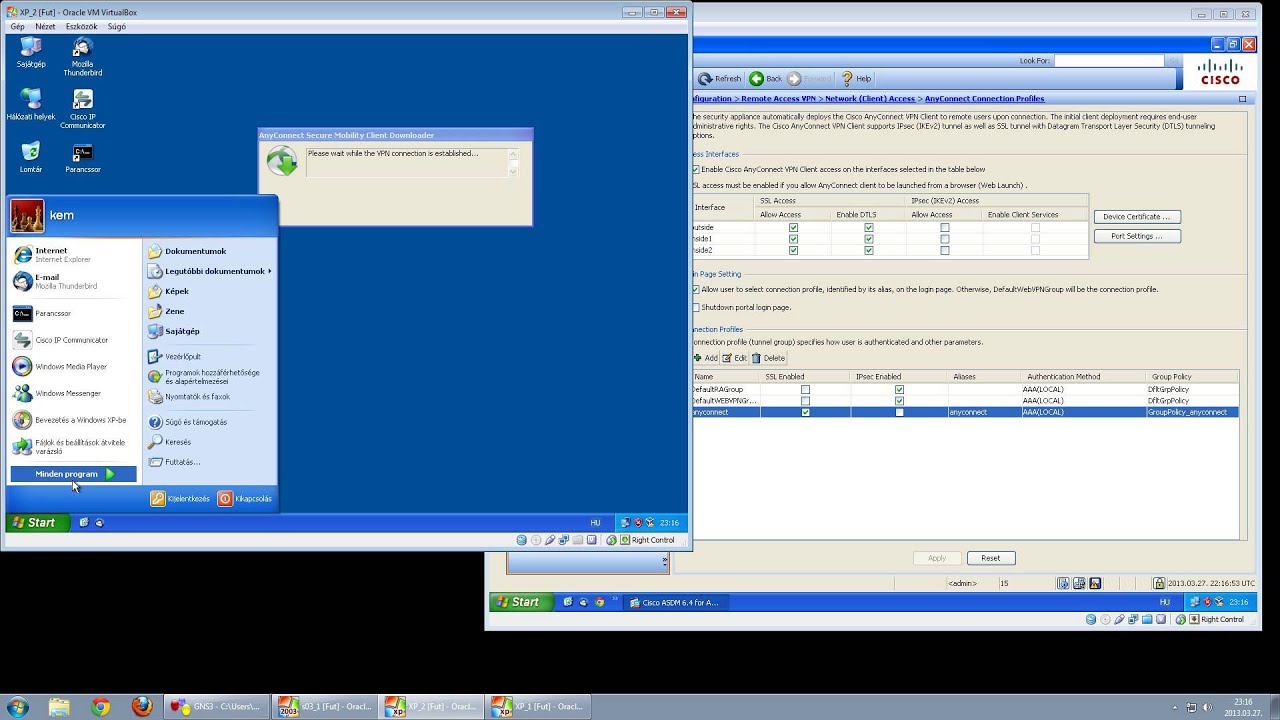Toggle Allow user to select connection profile checkbox
The height and width of the screenshot is (720, 1280).
click(696, 289)
